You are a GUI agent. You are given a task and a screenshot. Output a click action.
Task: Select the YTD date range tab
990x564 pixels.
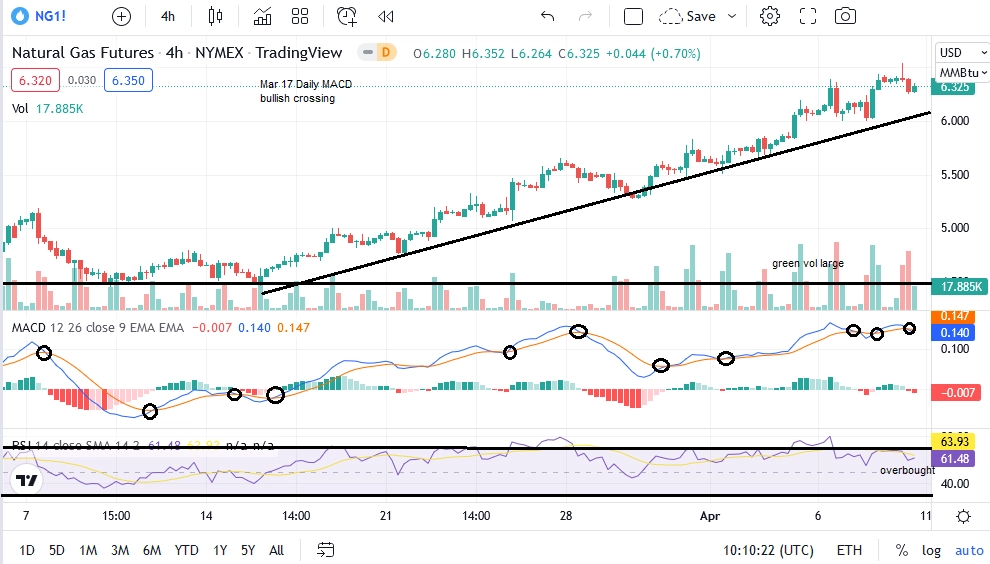click(186, 550)
